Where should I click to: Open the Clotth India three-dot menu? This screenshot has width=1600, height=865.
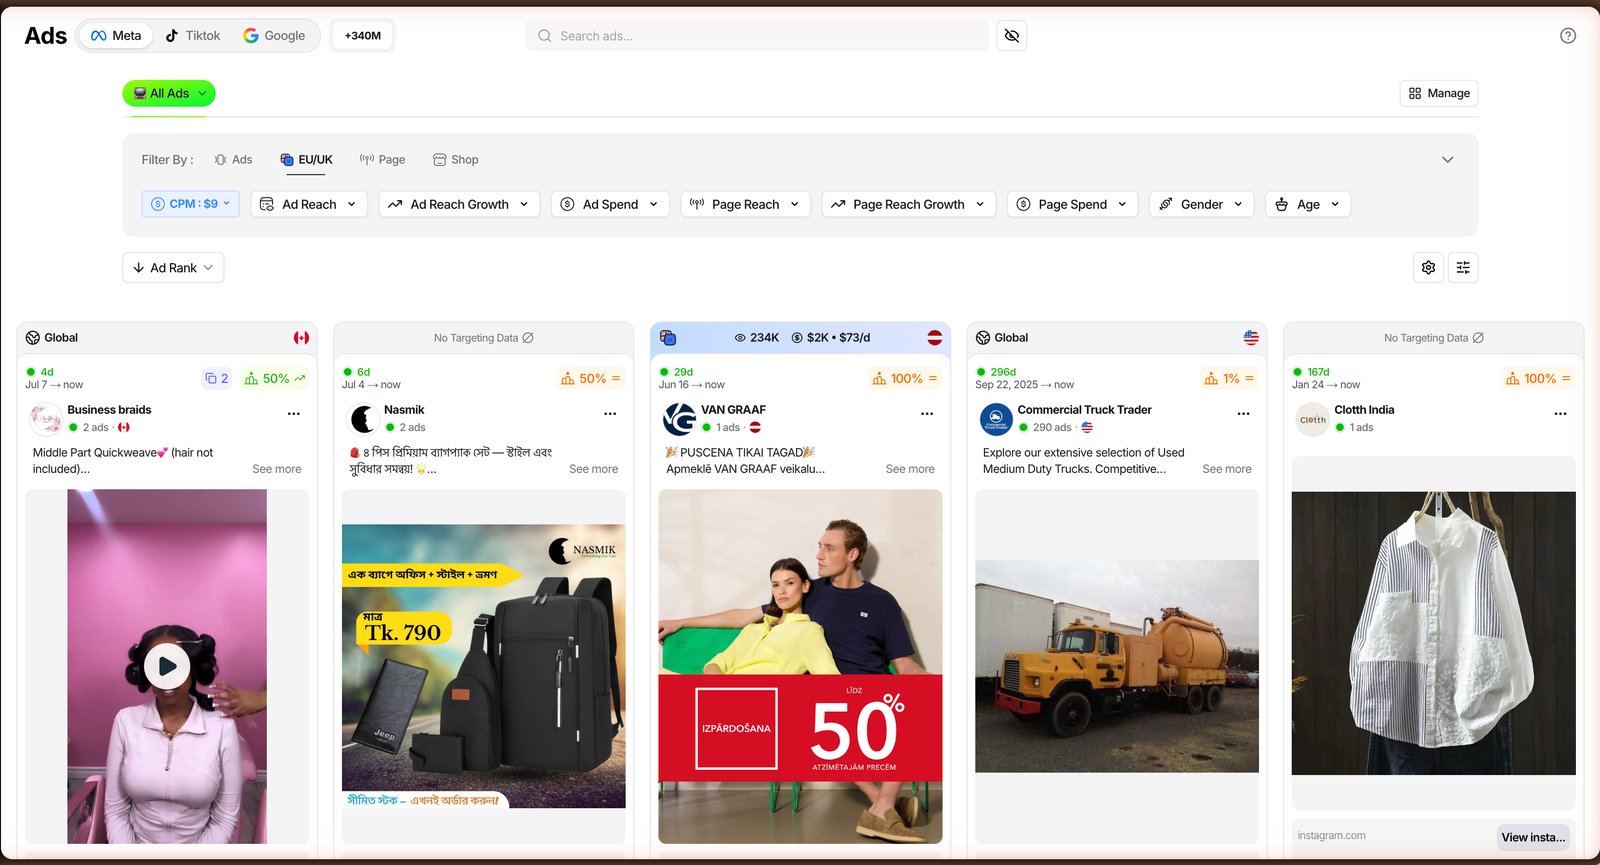click(x=1560, y=413)
